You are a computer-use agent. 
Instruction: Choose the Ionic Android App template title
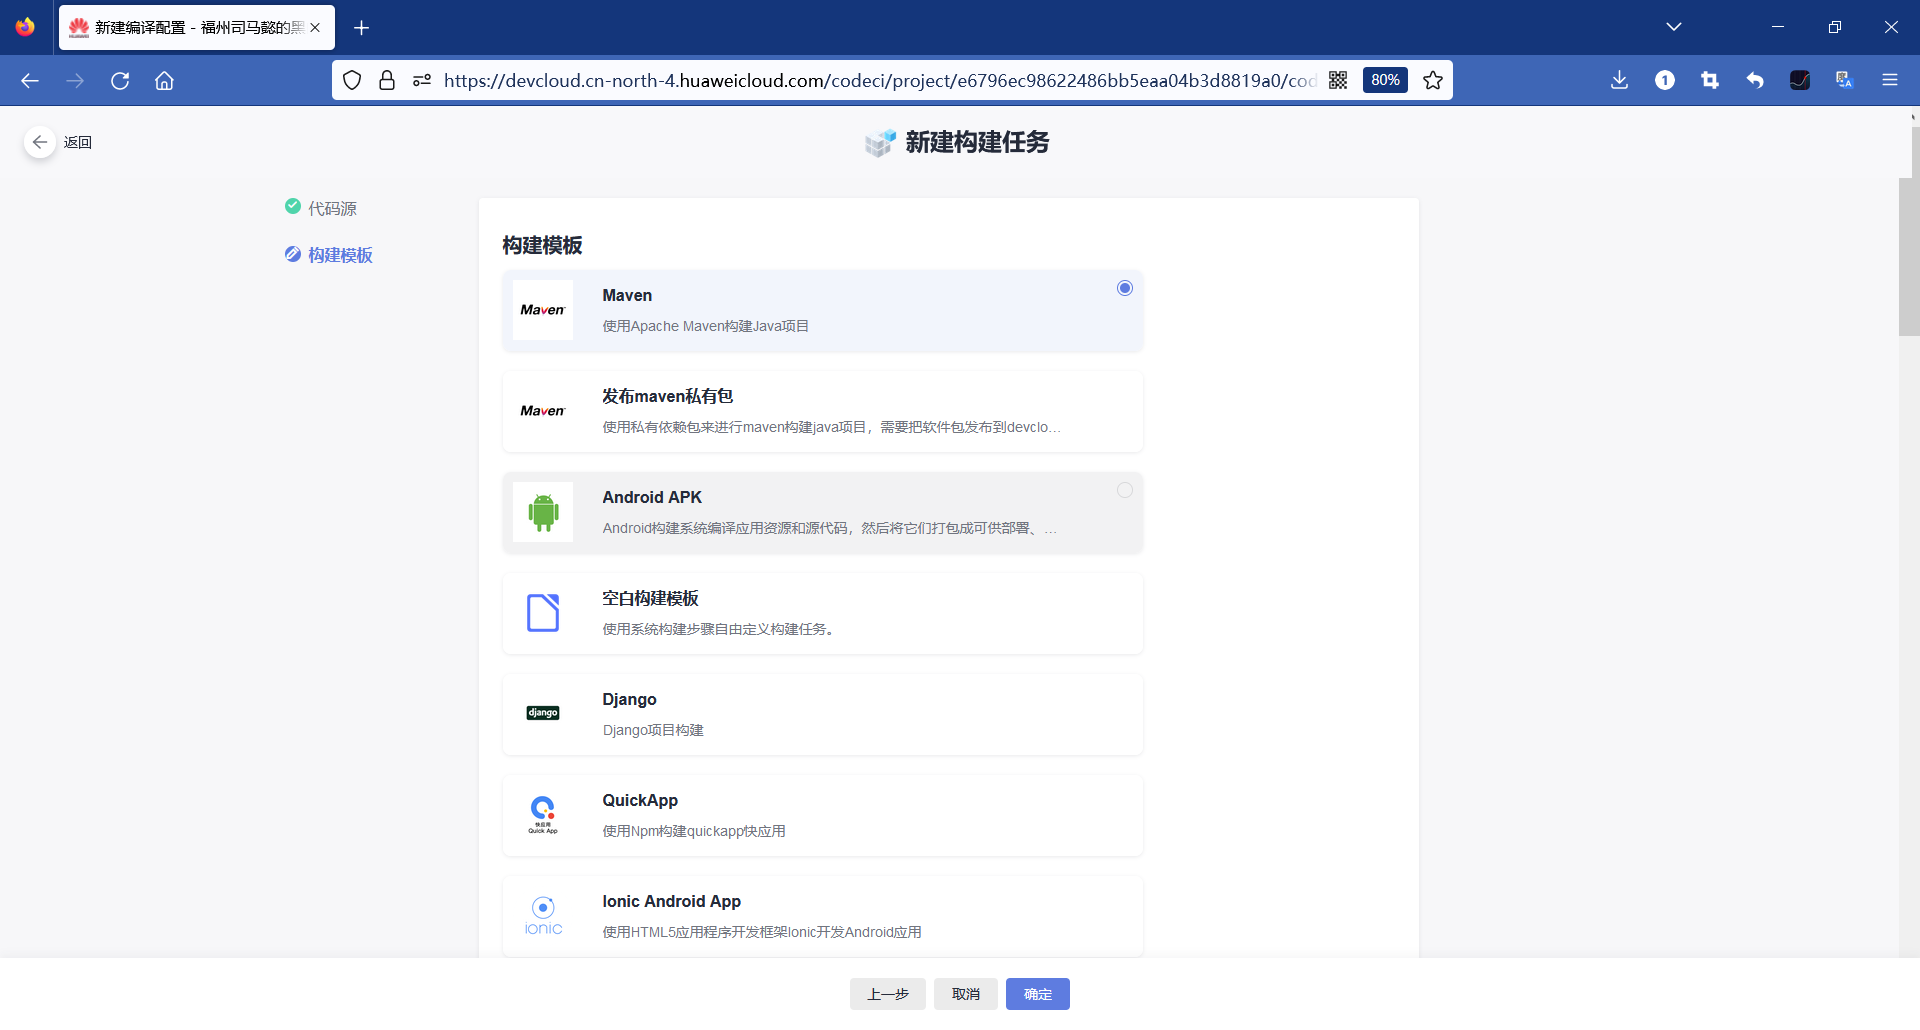pyautogui.click(x=671, y=901)
